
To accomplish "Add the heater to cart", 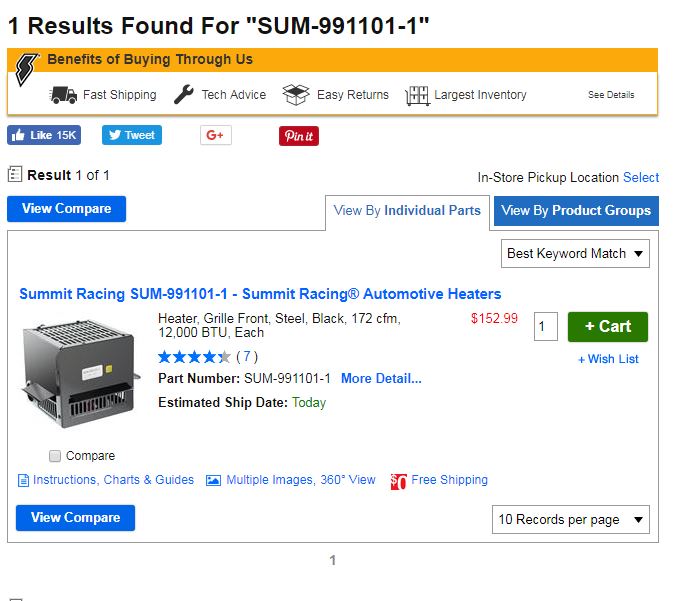I will click(x=607, y=326).
